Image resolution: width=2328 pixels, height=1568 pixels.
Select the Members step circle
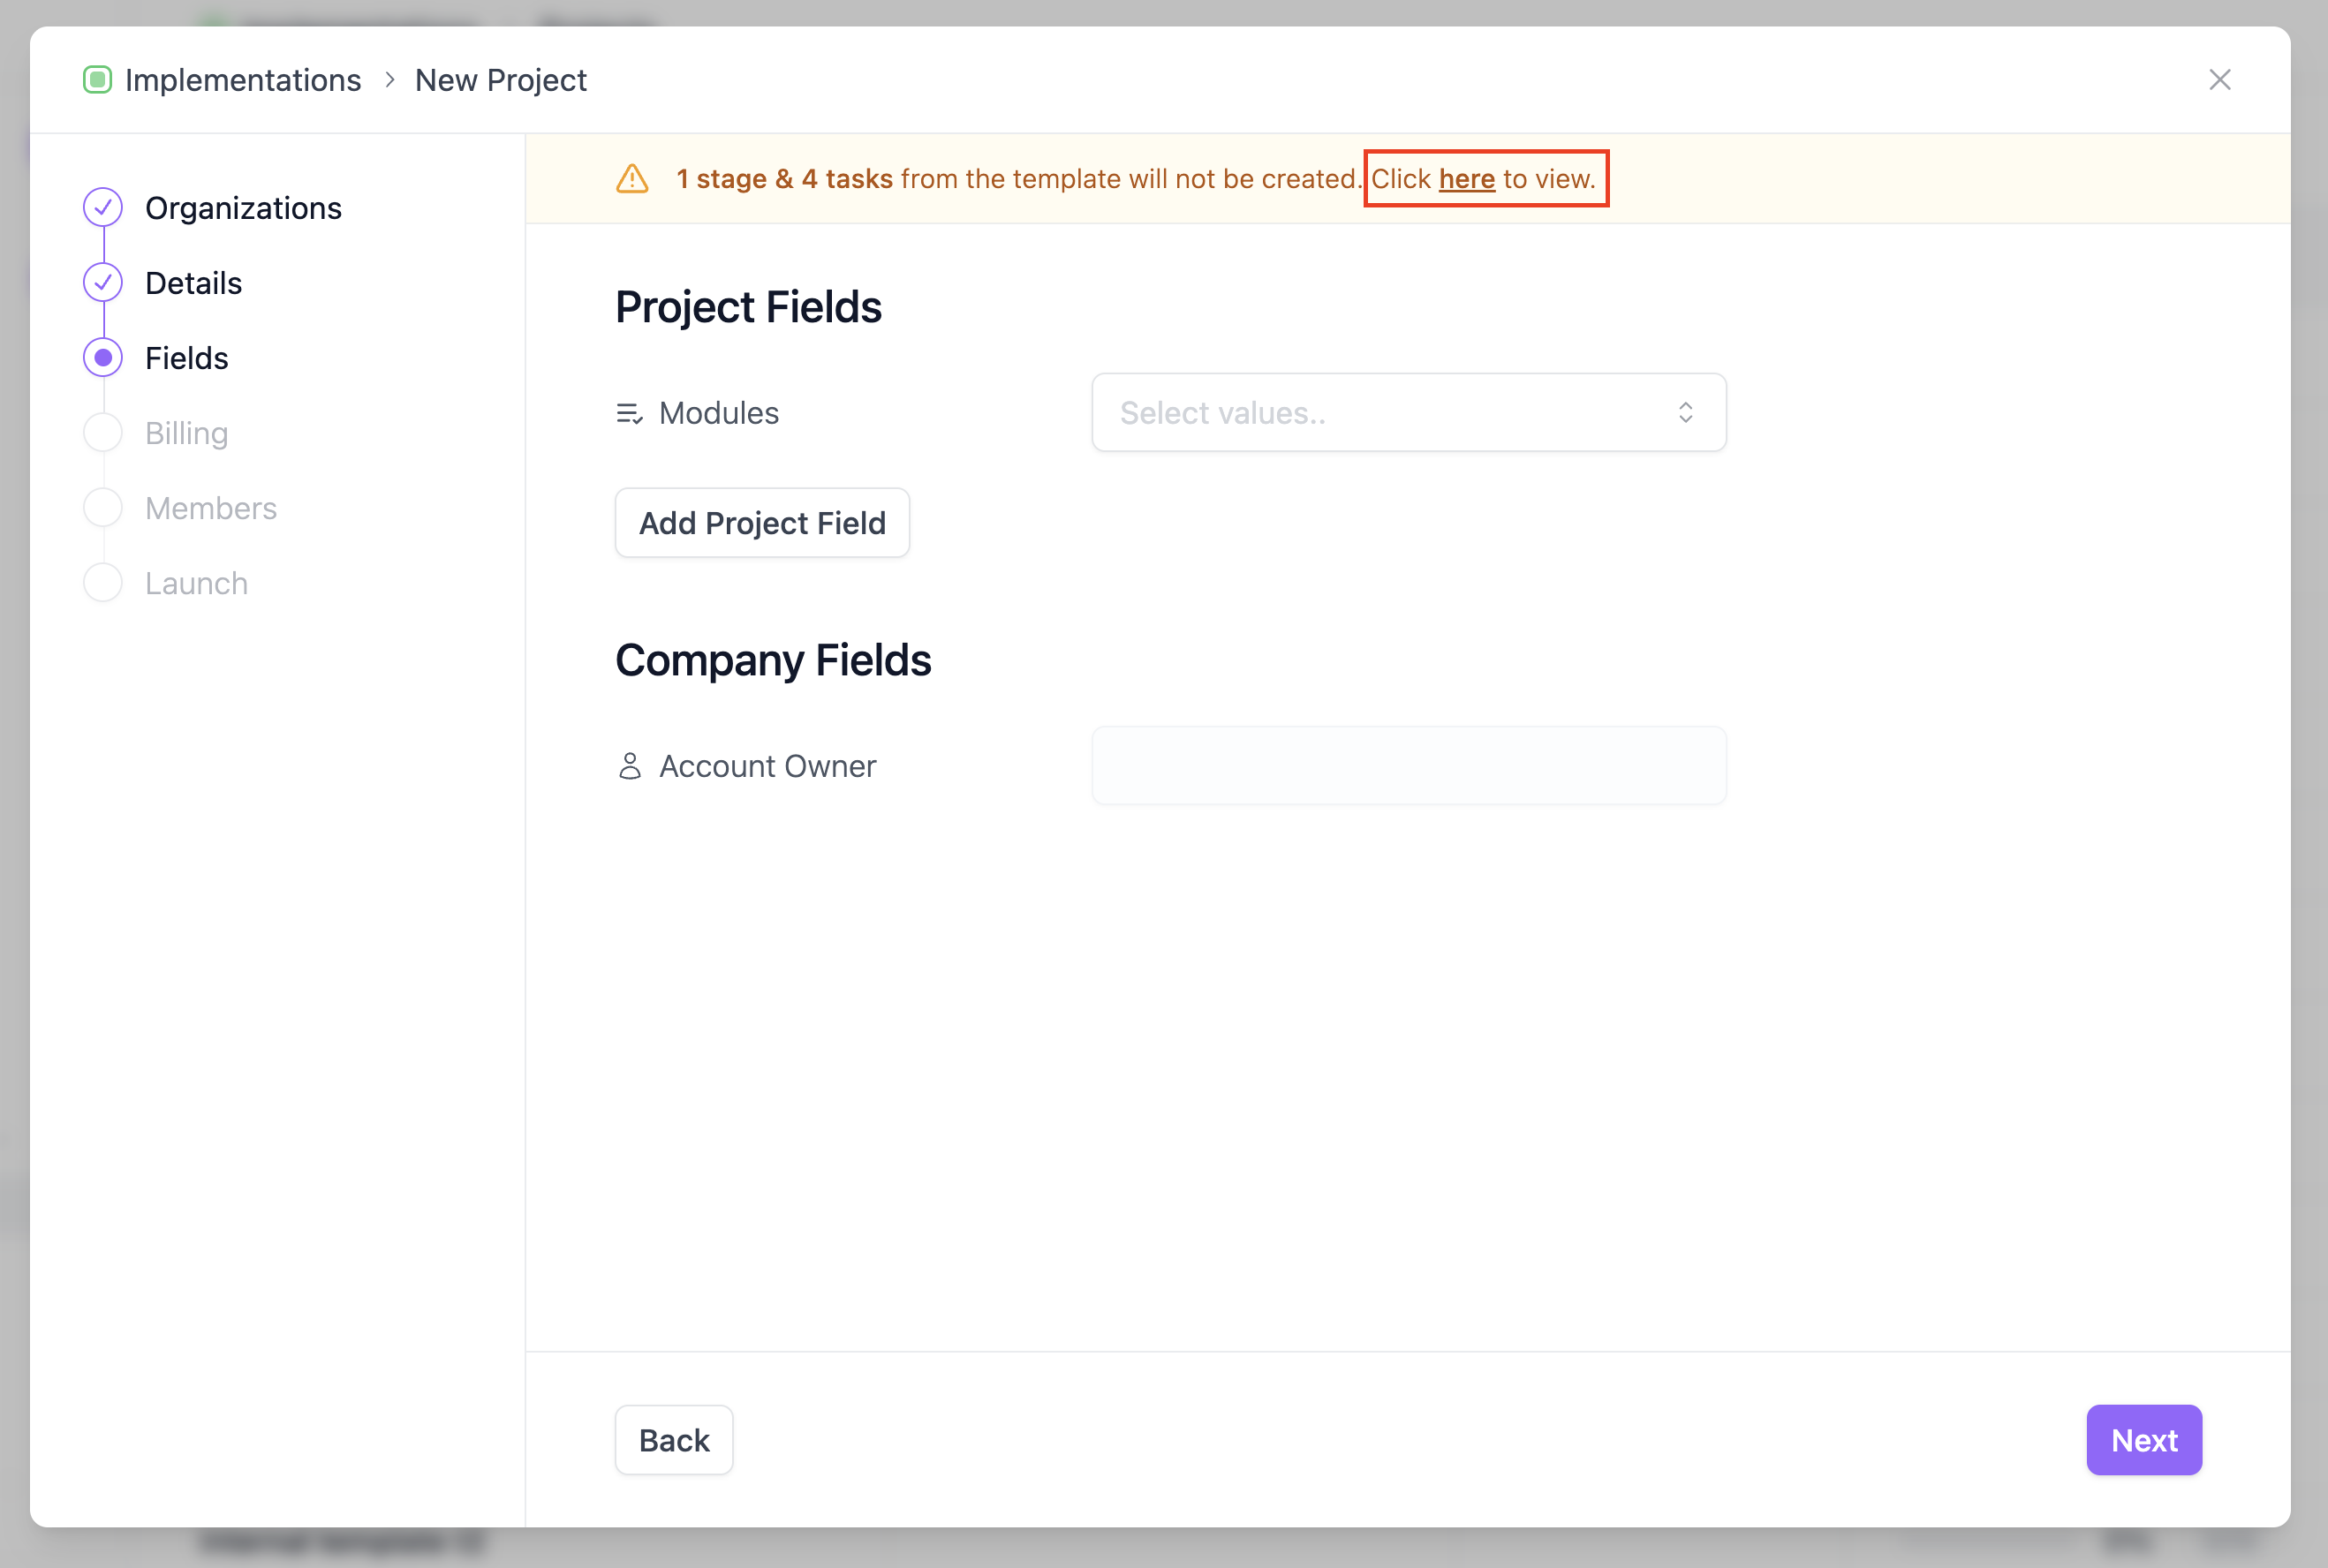(x=103, y=508)
